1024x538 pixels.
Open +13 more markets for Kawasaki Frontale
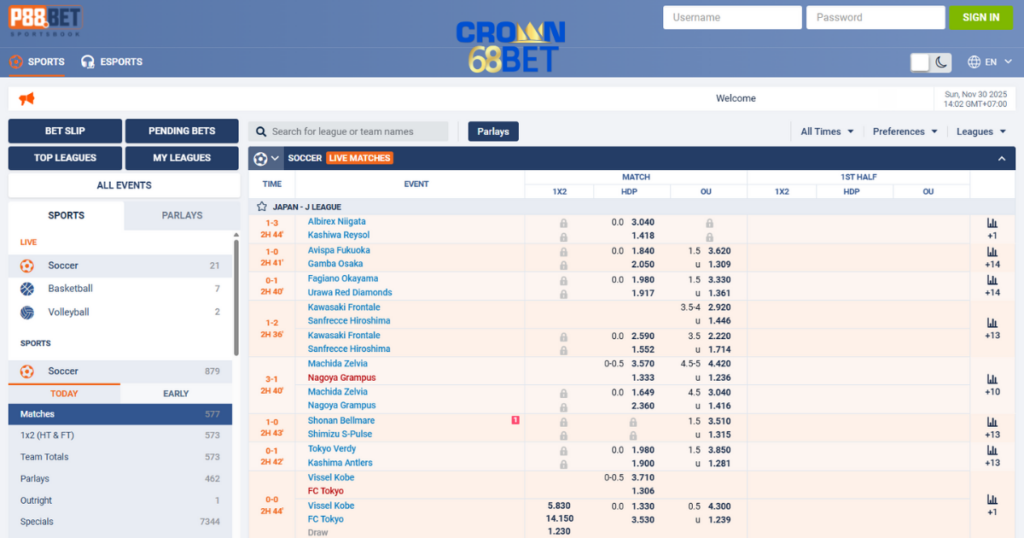point(992,336)
